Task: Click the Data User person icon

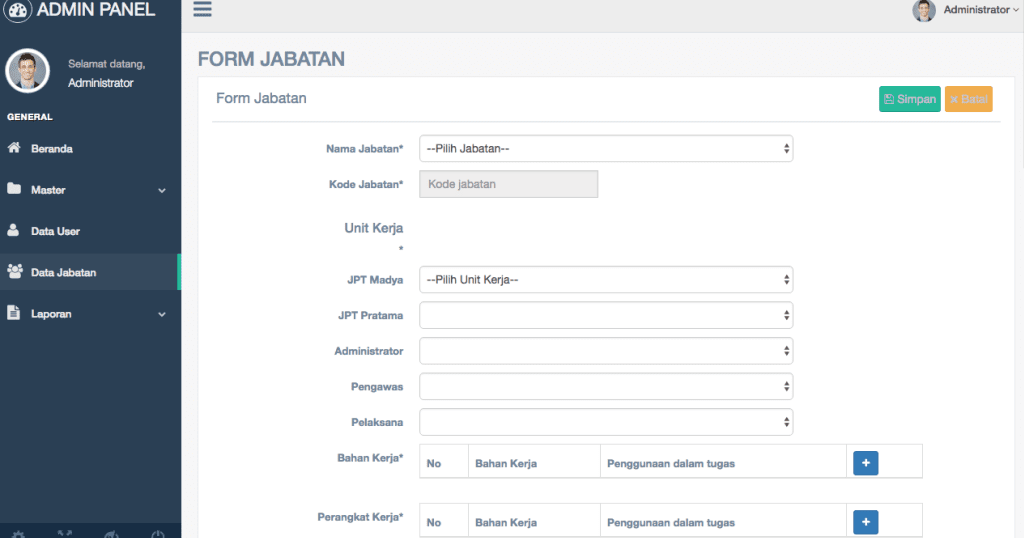Action: point(14,230)
